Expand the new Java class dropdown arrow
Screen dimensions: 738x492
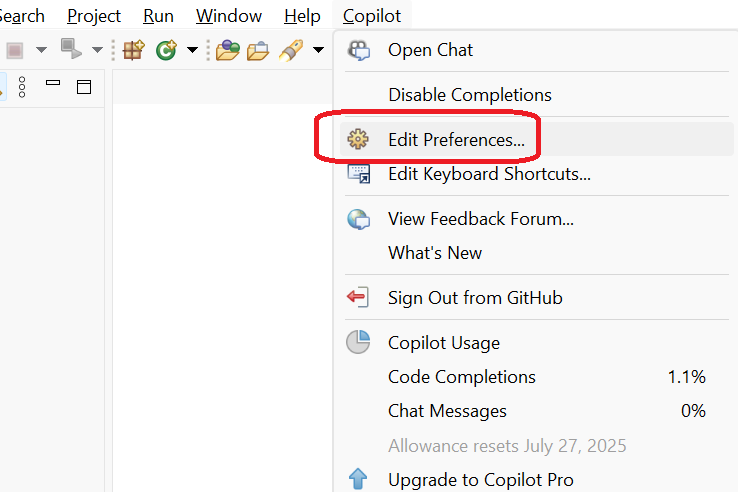point(192,49)
